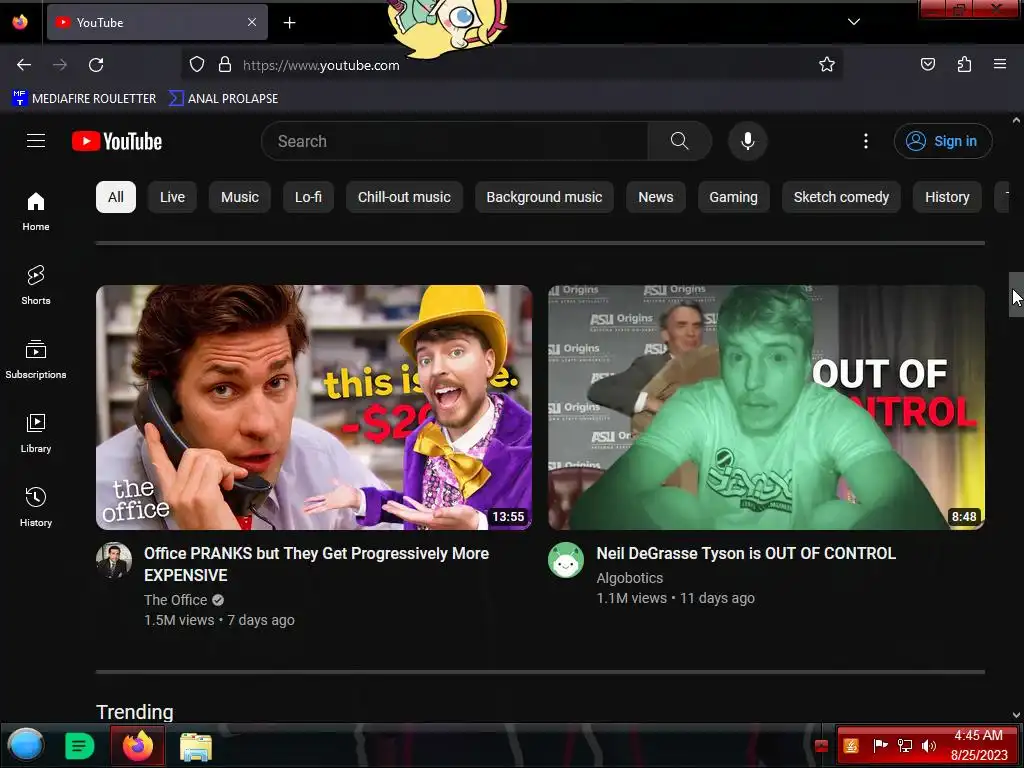Viewport: 1024px width, 768px height.
Task: Click Neil DeGrasse Tyson video title
Action: point(746,553)
